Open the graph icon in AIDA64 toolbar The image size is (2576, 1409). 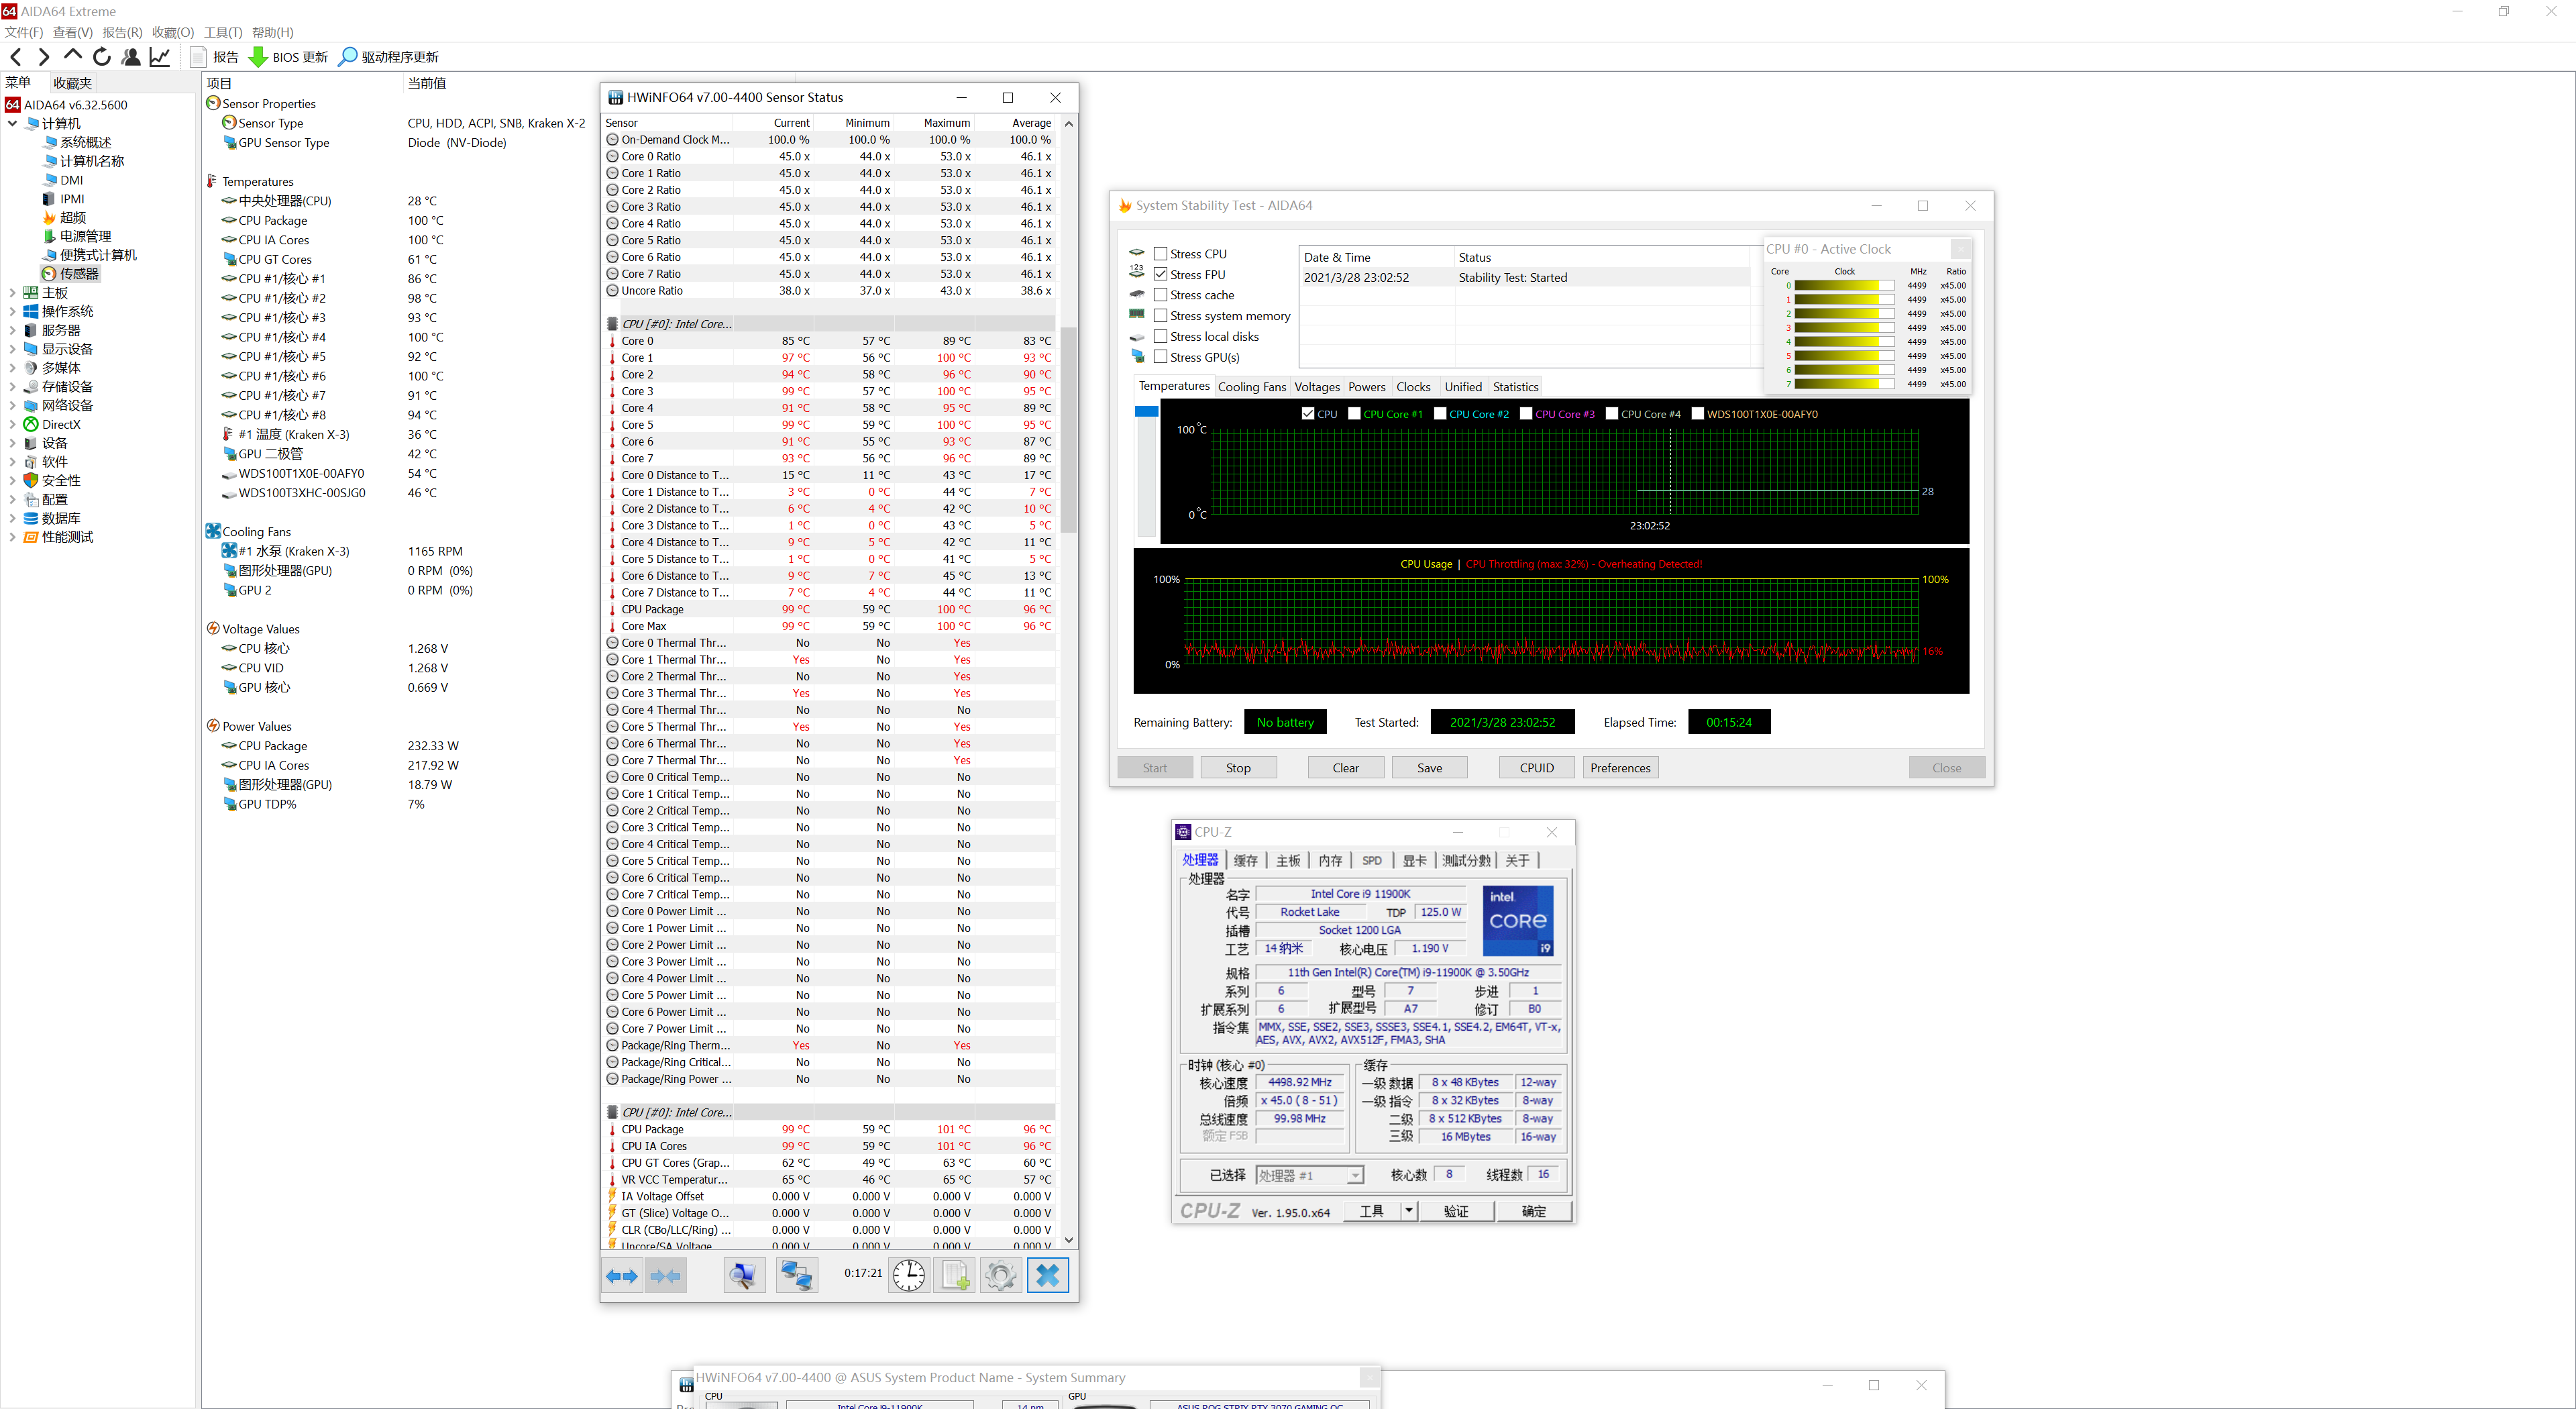[x=160, y=57]
